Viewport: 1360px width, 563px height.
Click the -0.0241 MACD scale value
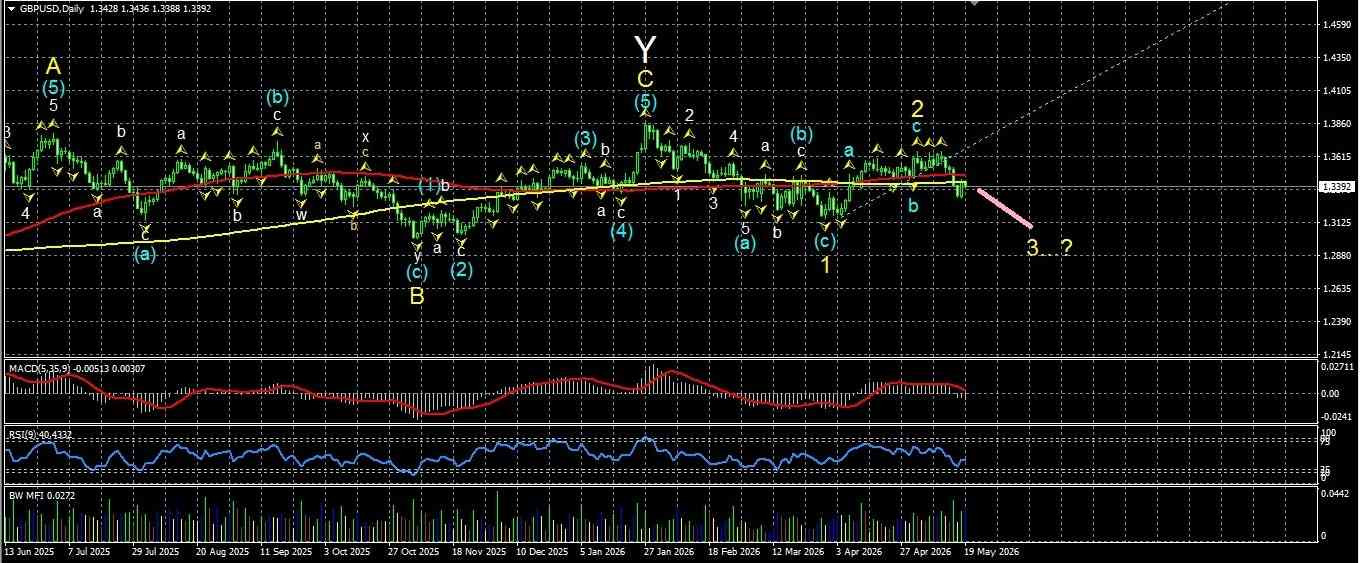(x=1337, y=417)
